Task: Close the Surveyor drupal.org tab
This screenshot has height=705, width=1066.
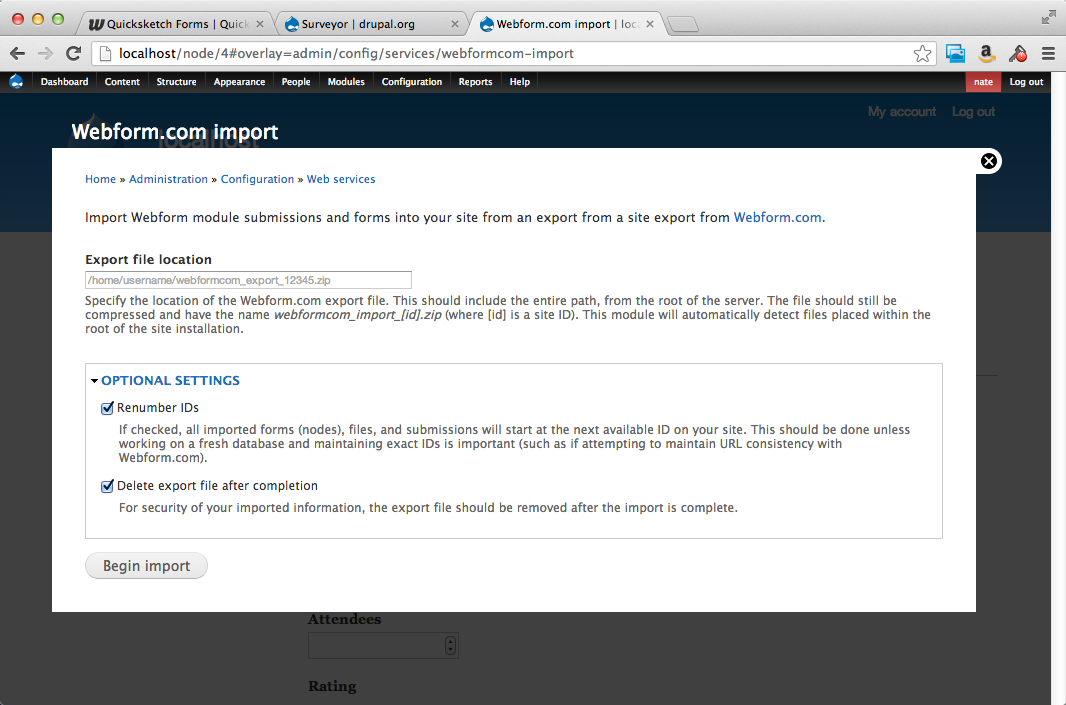Action: 455,24
